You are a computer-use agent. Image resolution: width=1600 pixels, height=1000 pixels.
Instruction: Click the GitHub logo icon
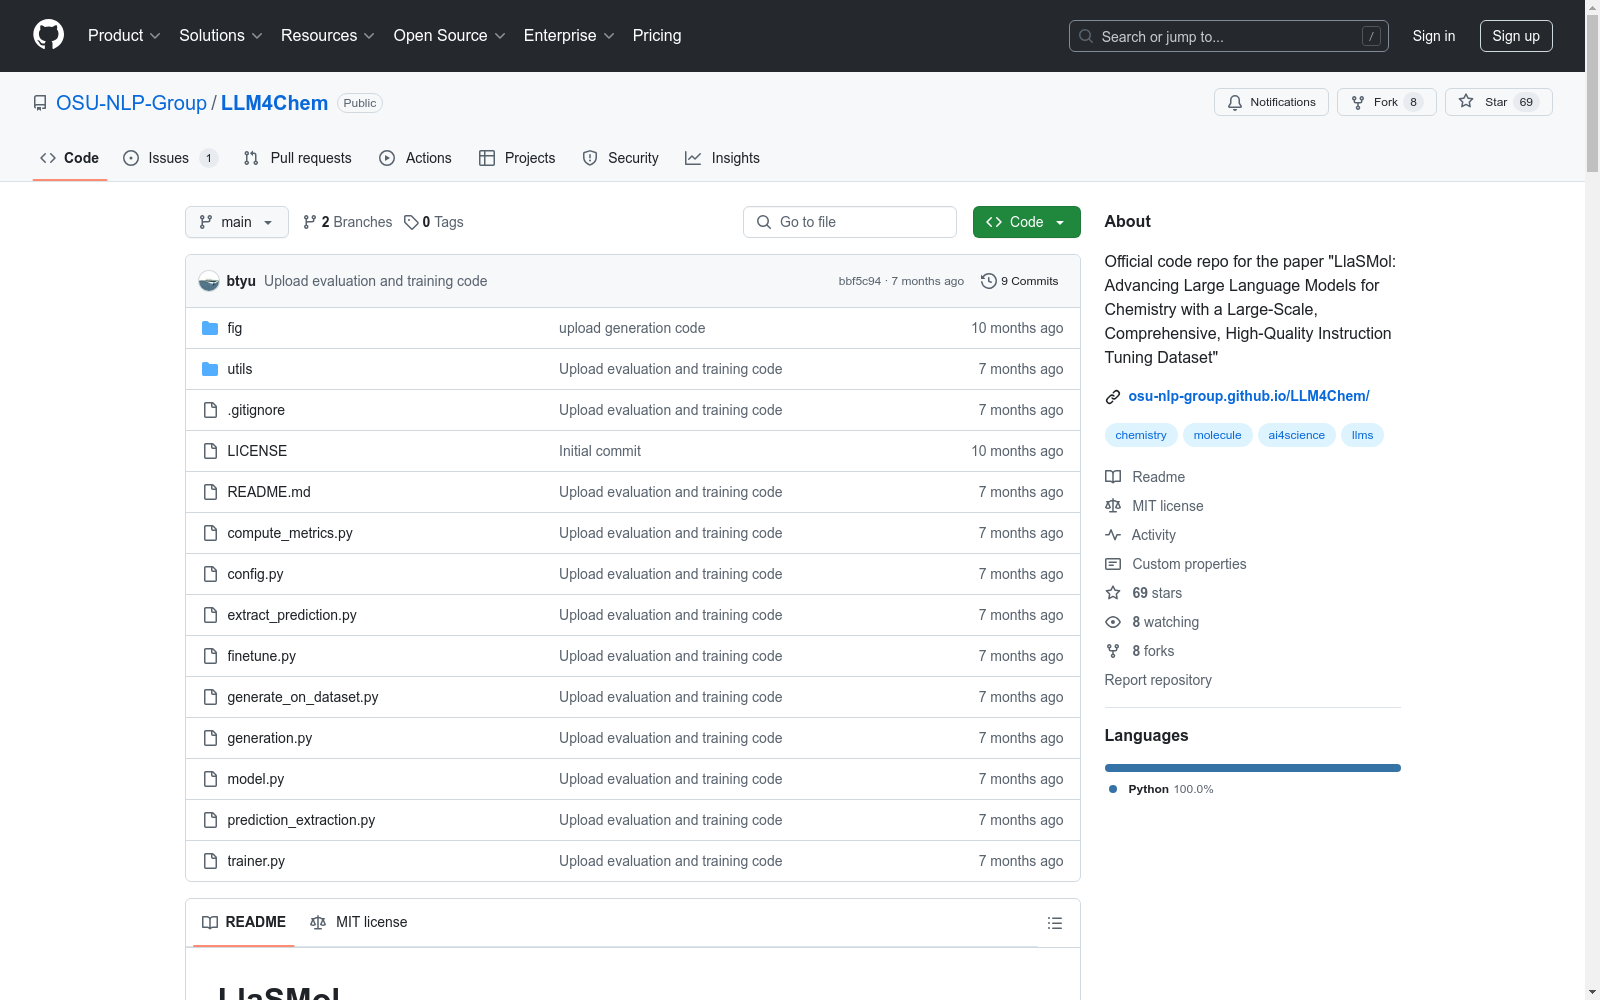click(x=48, y=35)
